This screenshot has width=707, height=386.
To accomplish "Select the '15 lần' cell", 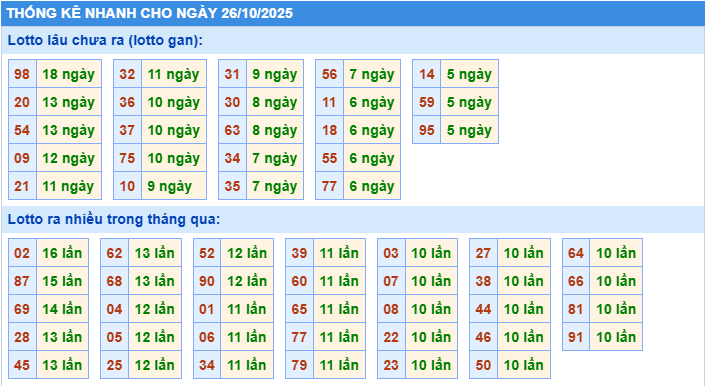I will pos(62,281).
